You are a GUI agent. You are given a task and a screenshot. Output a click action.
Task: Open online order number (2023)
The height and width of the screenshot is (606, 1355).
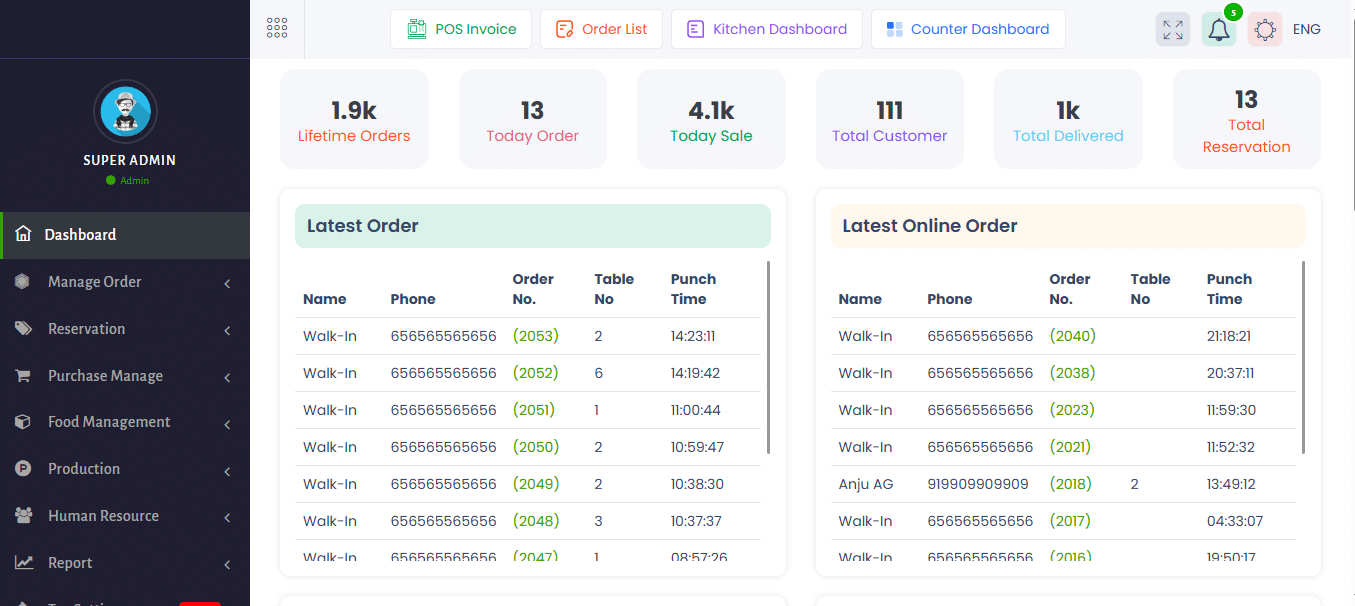pos(1072,410)
